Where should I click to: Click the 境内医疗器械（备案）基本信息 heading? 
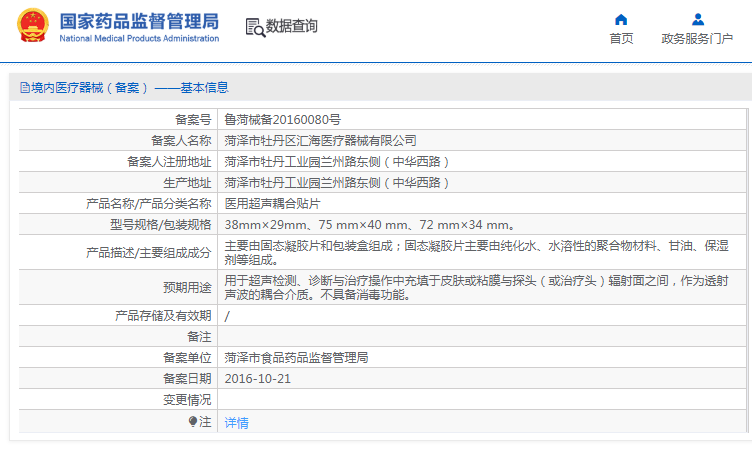129,88
